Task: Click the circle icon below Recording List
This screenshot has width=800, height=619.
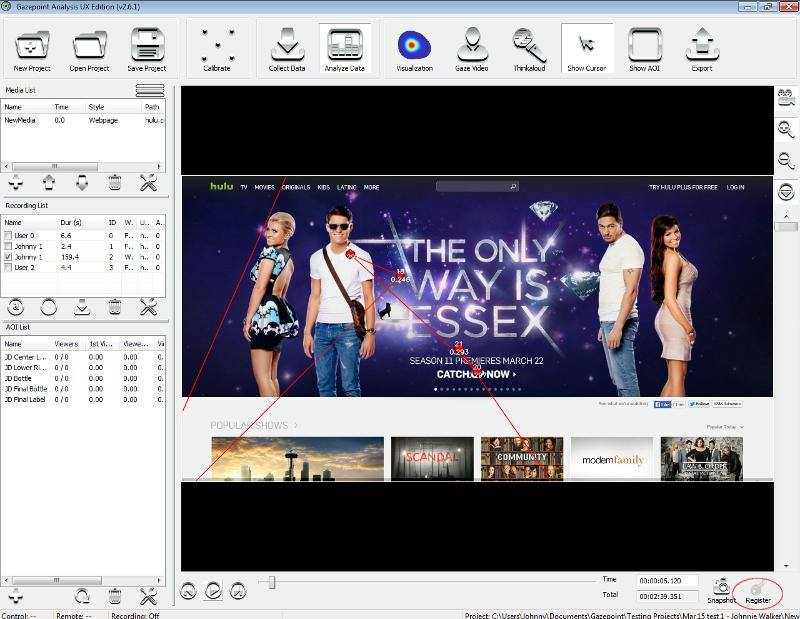Action: (49, 307)
